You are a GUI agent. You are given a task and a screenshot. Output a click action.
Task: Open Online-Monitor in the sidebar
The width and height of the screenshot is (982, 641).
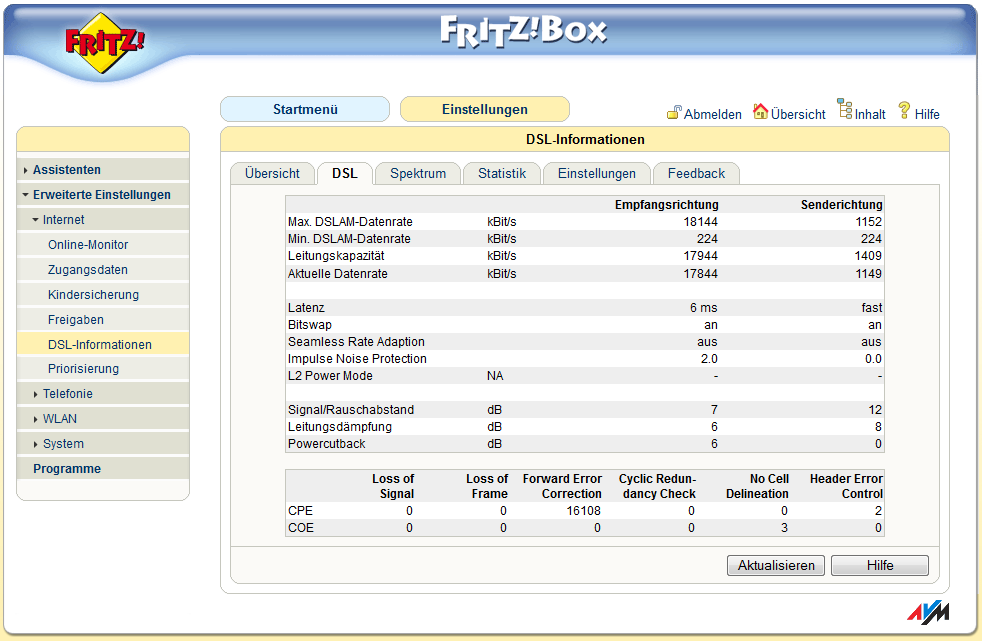(88, 245)
